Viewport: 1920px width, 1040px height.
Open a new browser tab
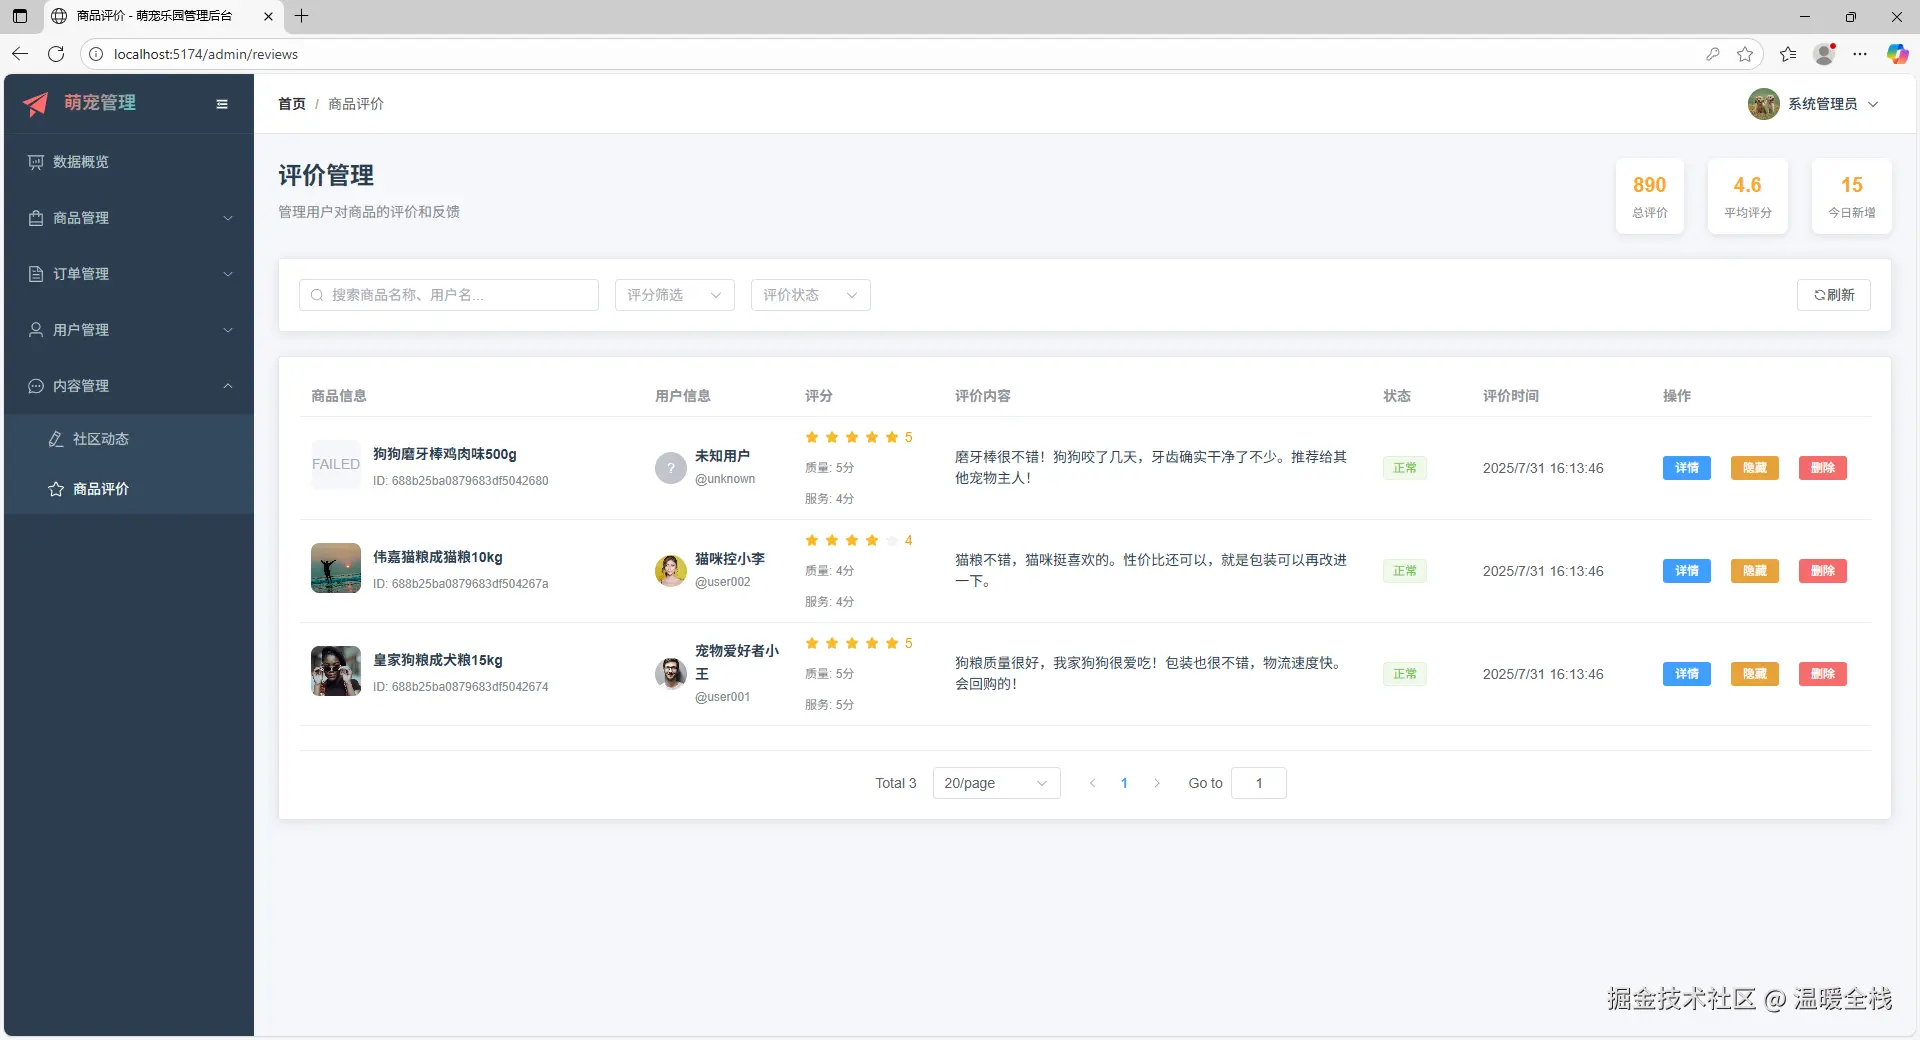301,16
